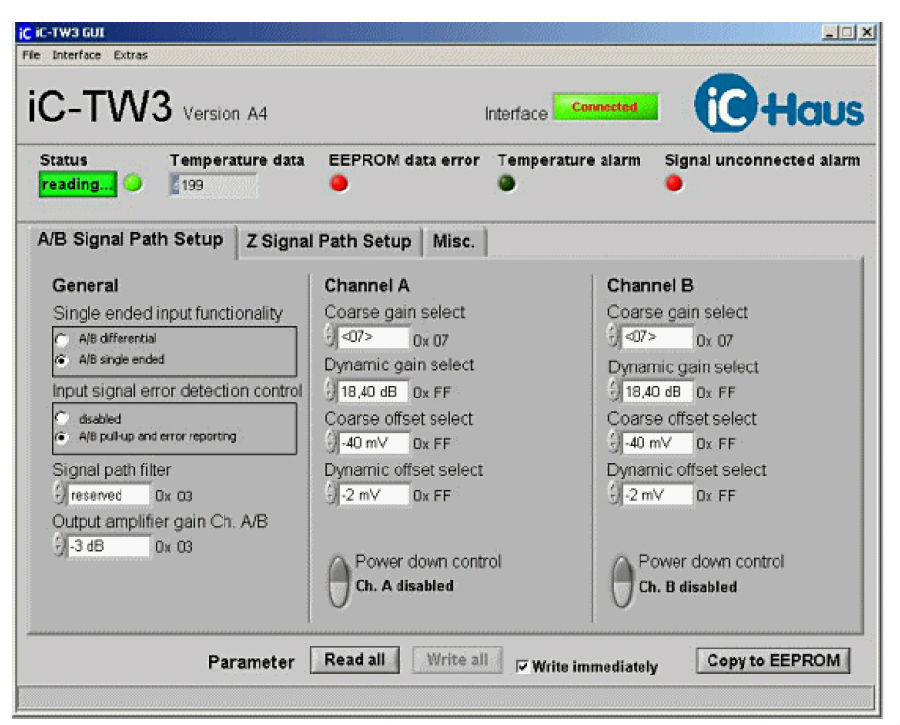Switch to A/B Signal Path Setup tab

pyautogui.click(x=131, y=239)
